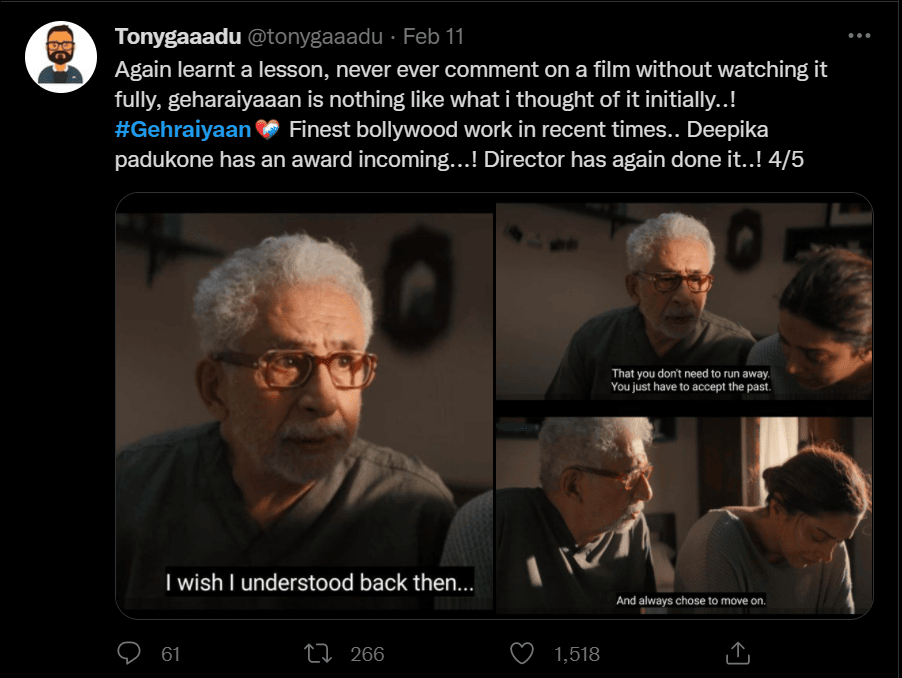Click the "I wish I understood back then..." subtitle

point(319,583)
